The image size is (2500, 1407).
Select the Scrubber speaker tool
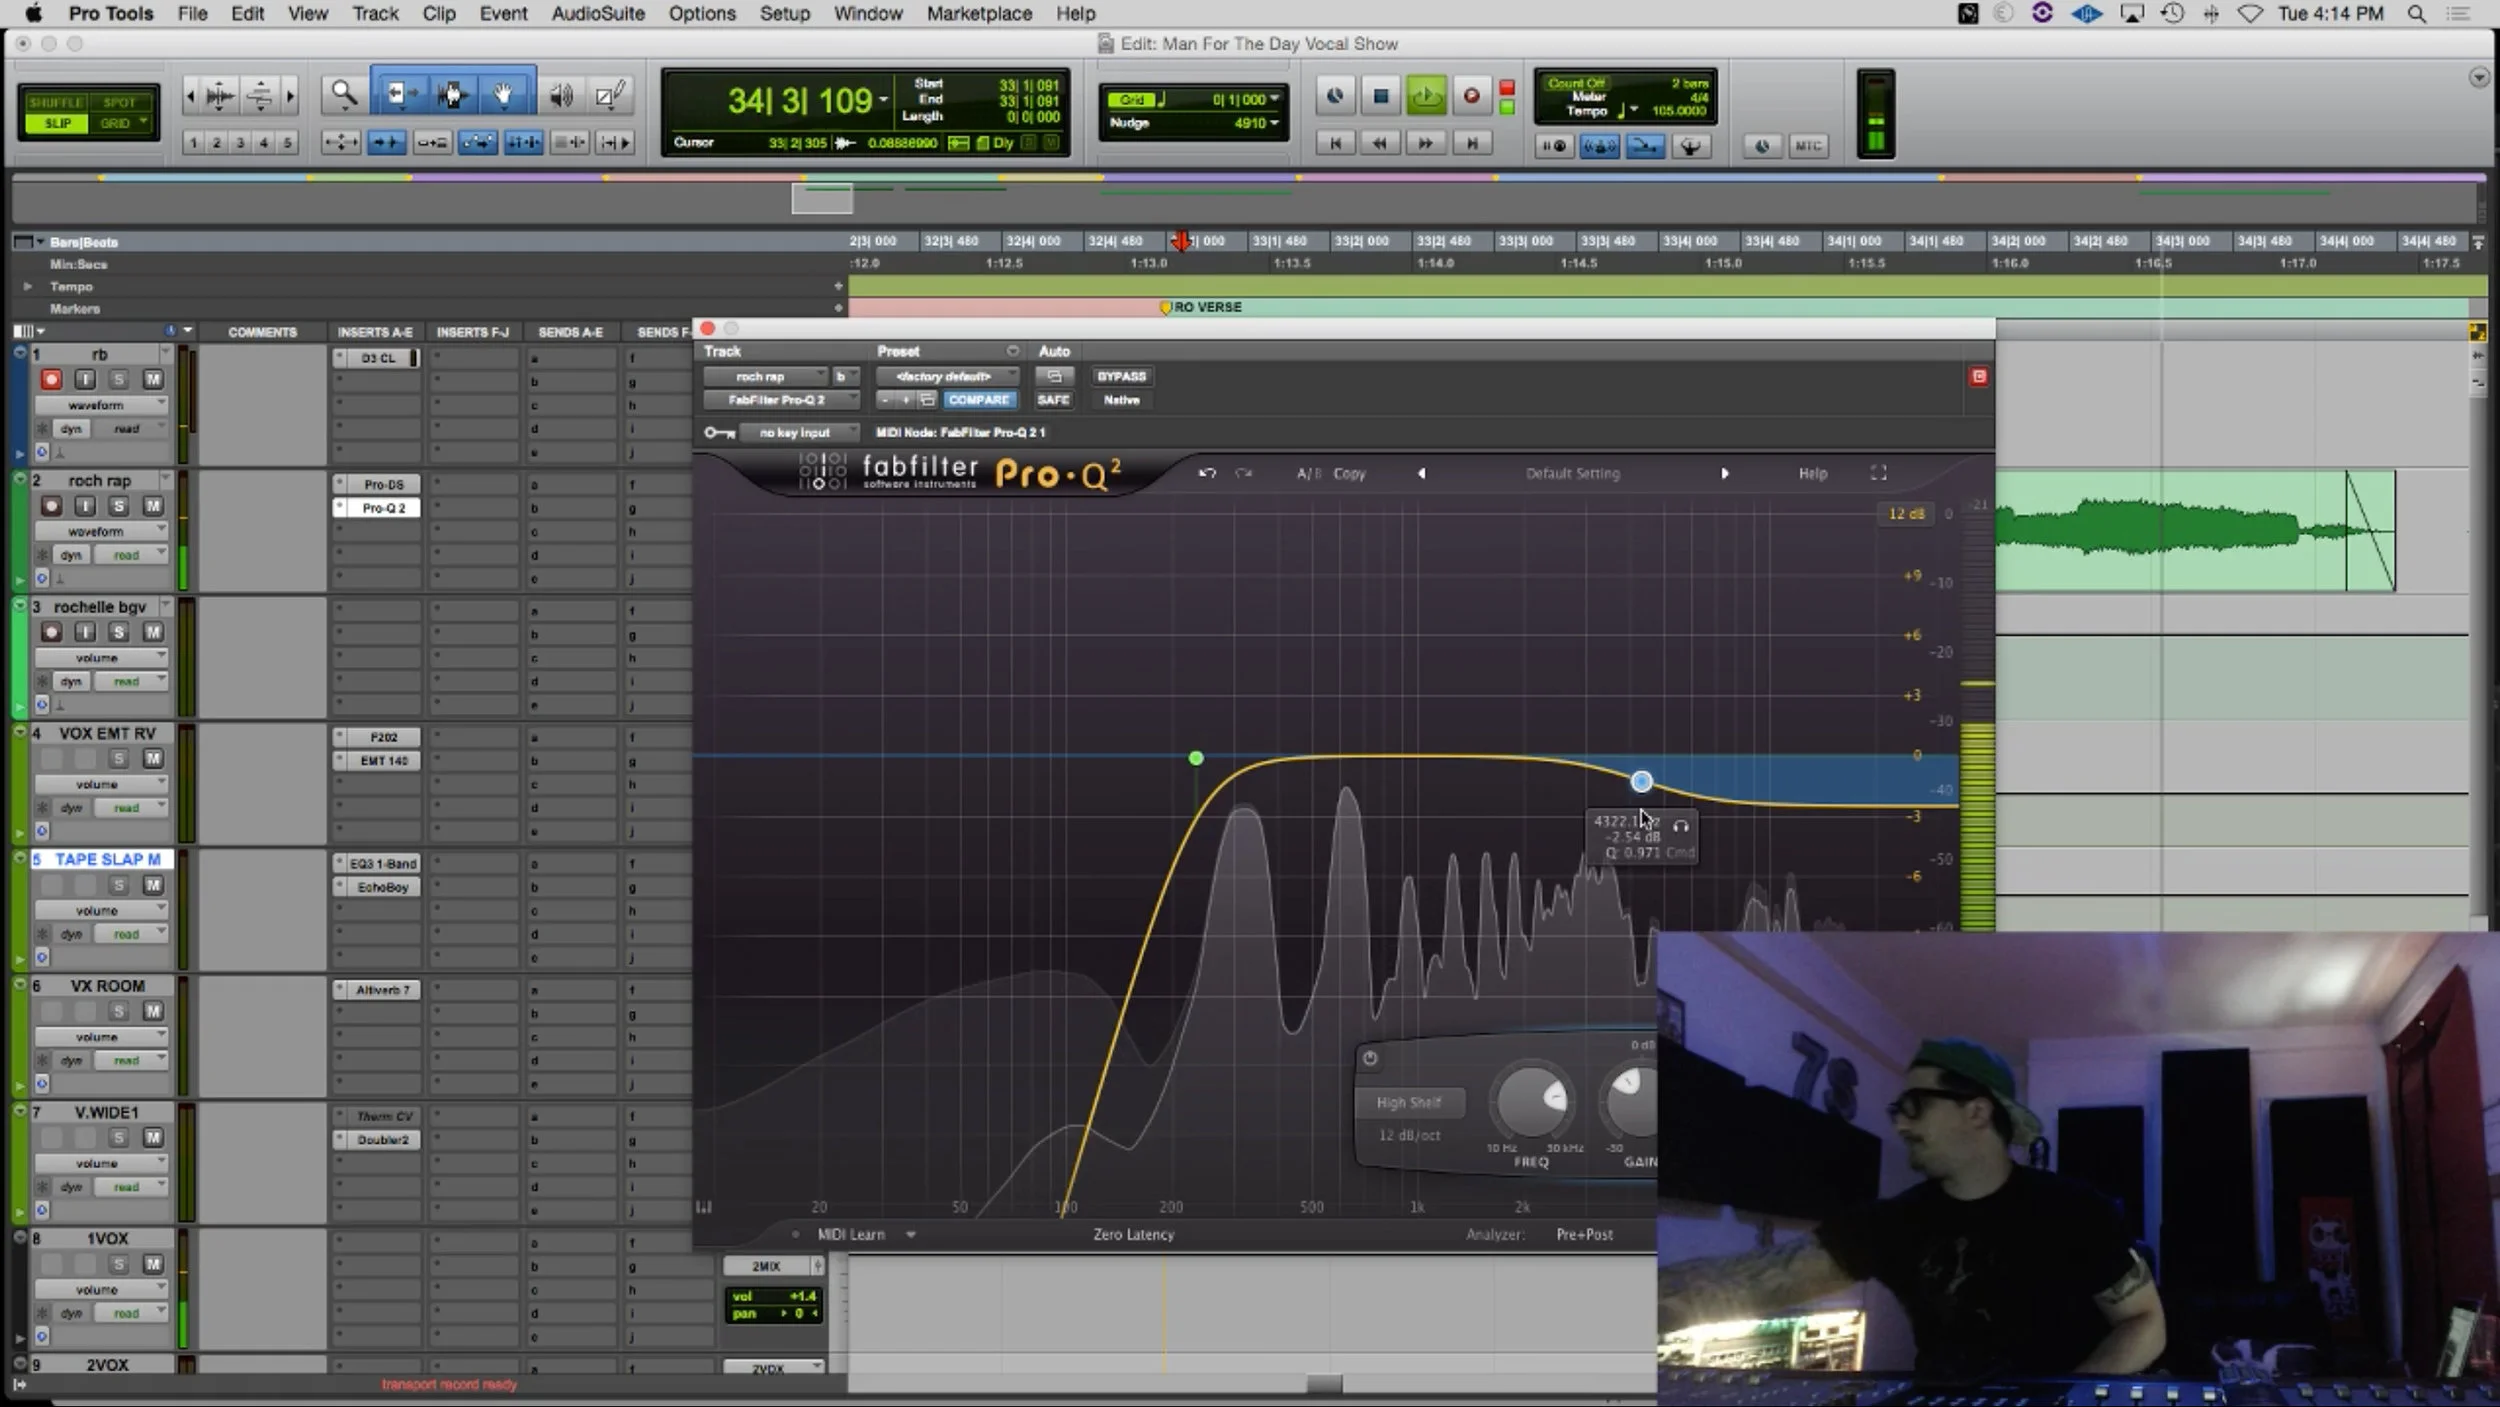point(561,96)
